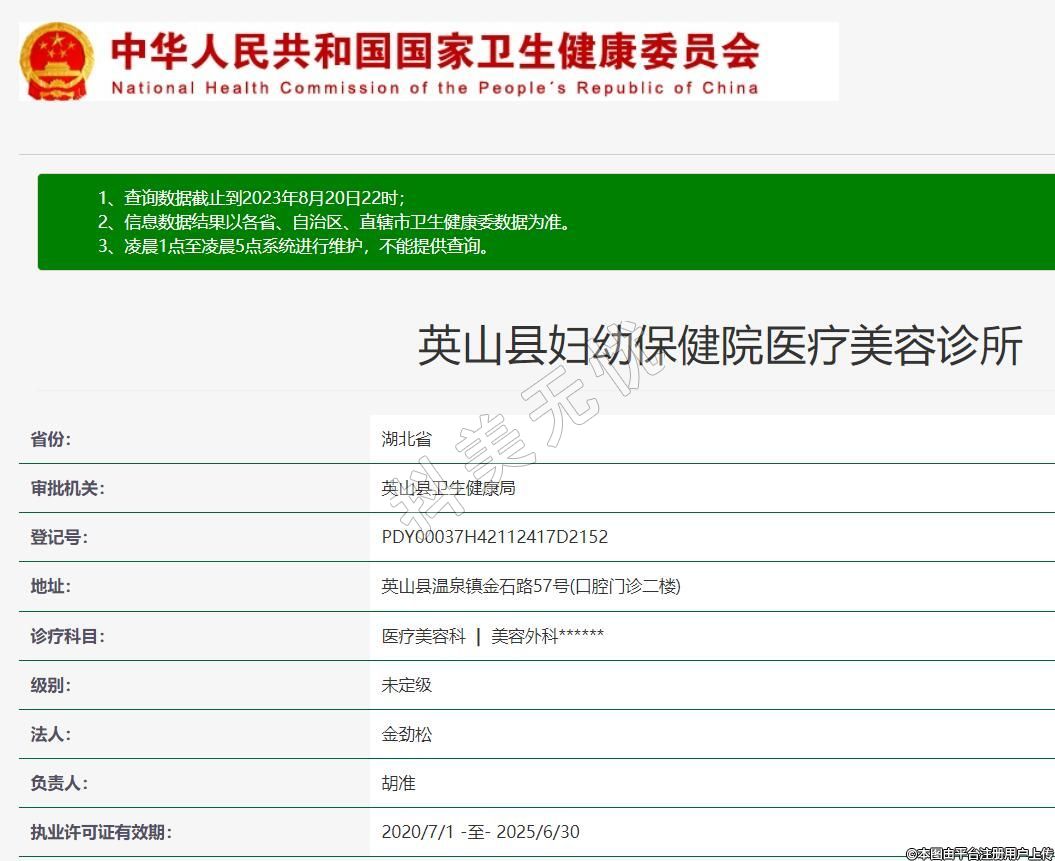Click 美容外科****** subject entry
Image resolution: width=1055 pixels, height=861 pixels.
click(x=547, y=636)
